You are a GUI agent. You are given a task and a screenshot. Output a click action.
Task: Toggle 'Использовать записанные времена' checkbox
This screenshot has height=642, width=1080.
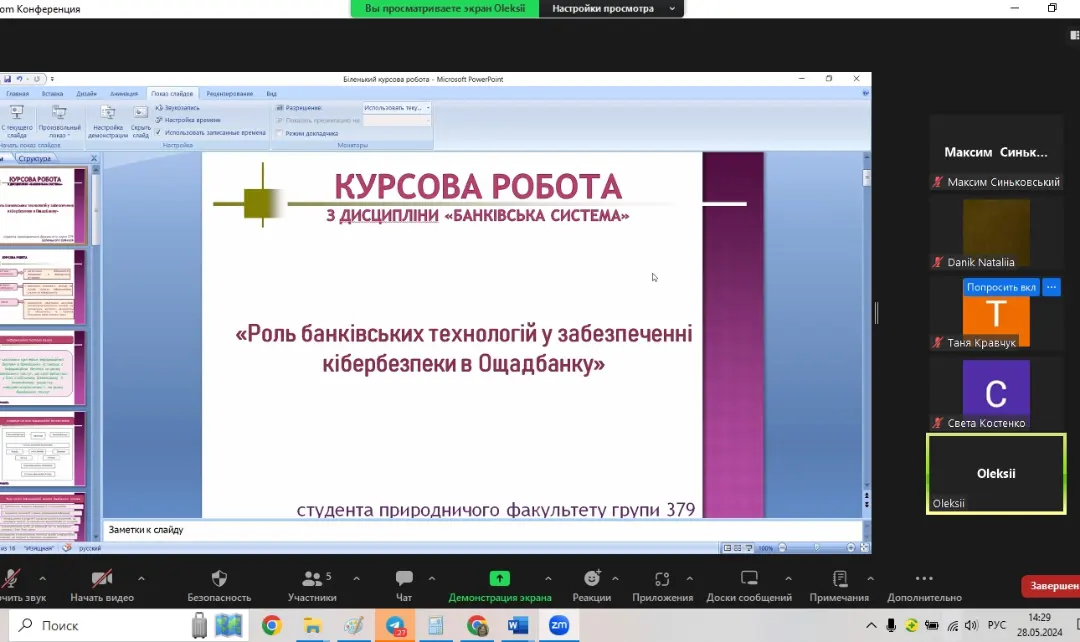tap(159, 132)
